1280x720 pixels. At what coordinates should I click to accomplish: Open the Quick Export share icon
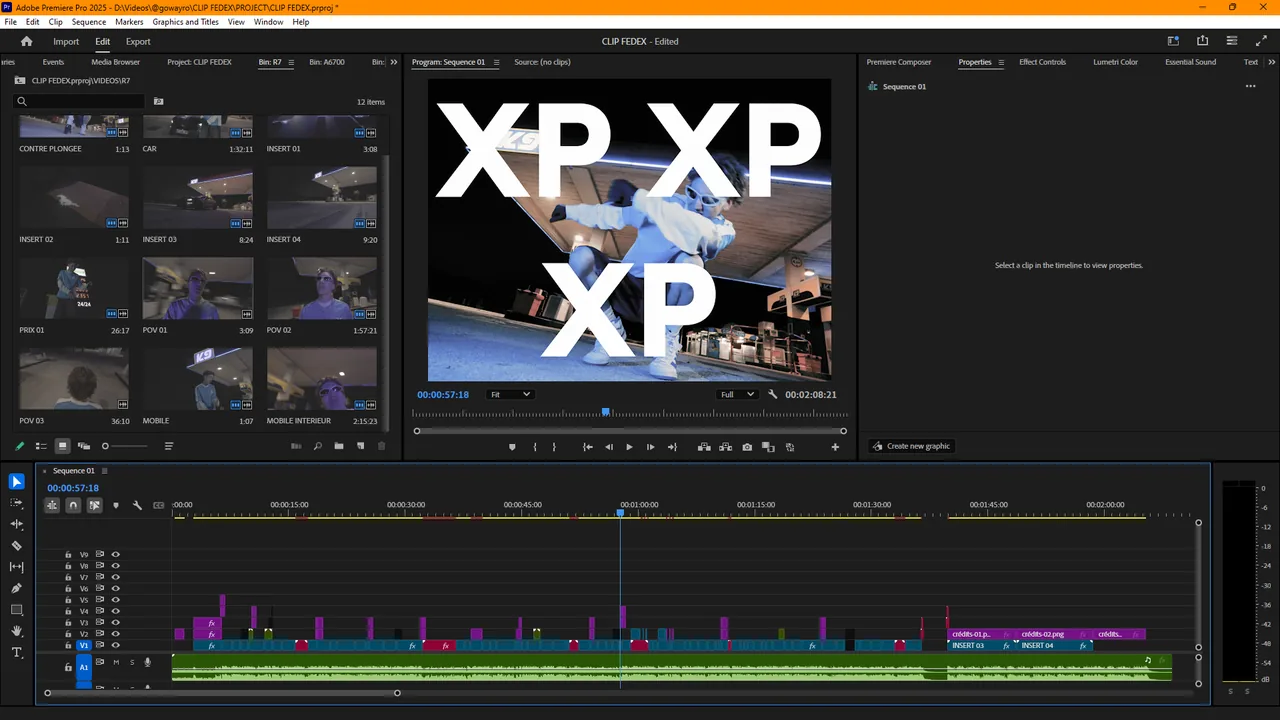1202,41
